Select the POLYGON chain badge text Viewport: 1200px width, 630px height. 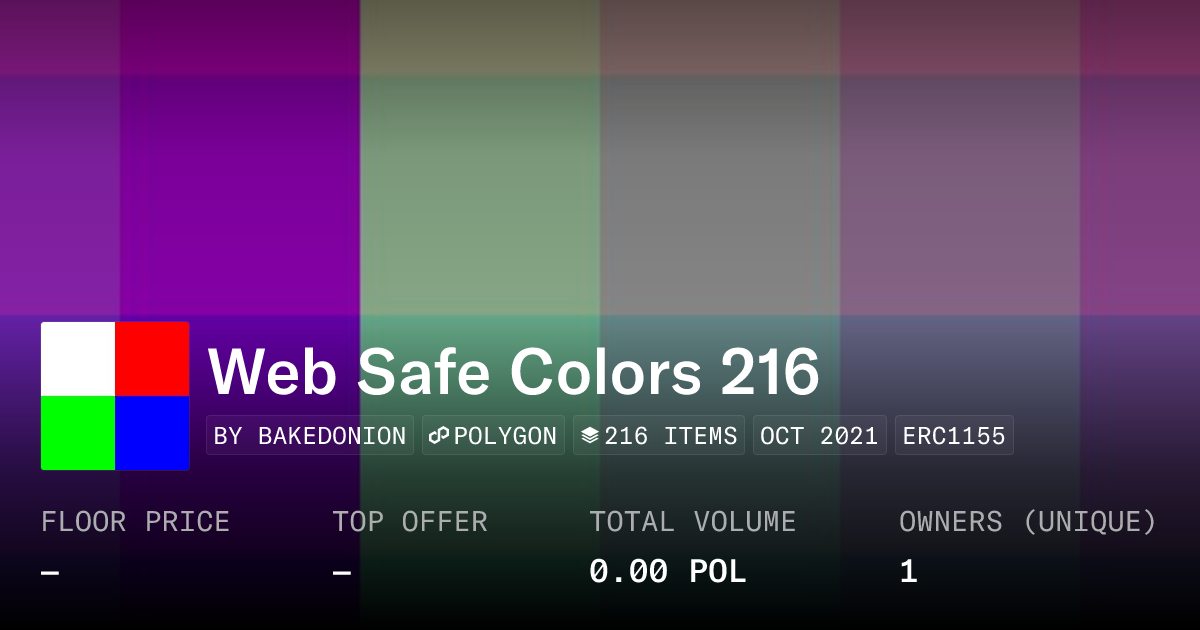coord(505,436)
